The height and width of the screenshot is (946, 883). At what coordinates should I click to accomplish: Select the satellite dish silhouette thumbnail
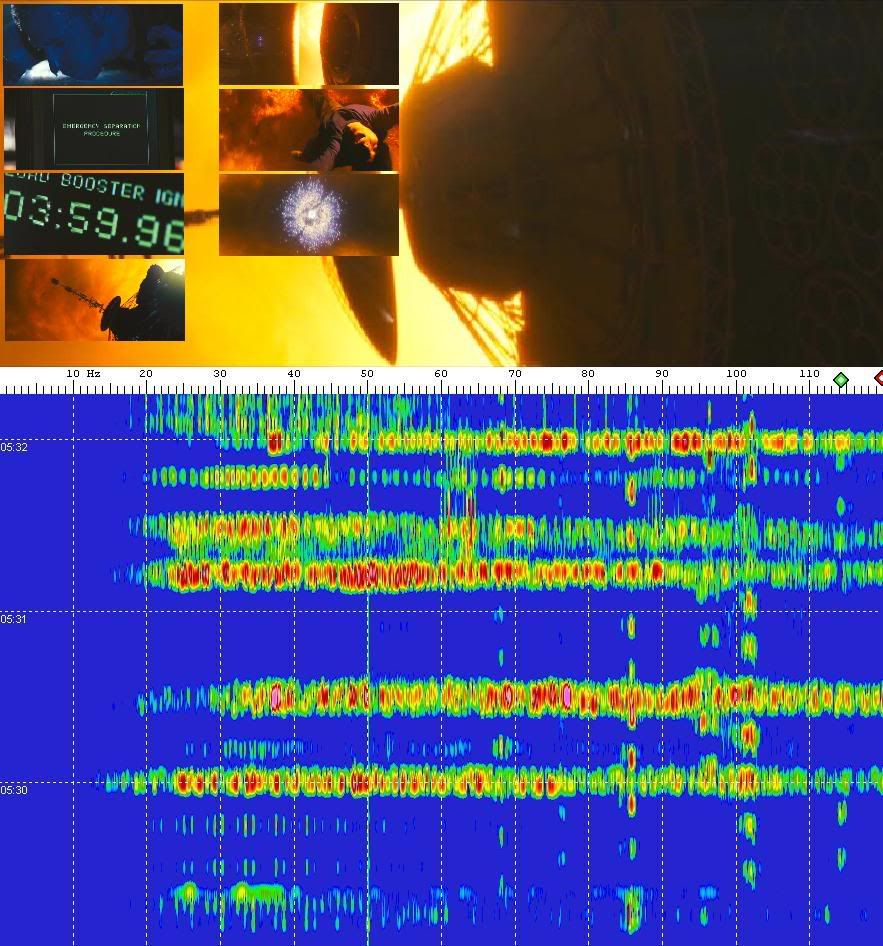(x=95, y=299)
